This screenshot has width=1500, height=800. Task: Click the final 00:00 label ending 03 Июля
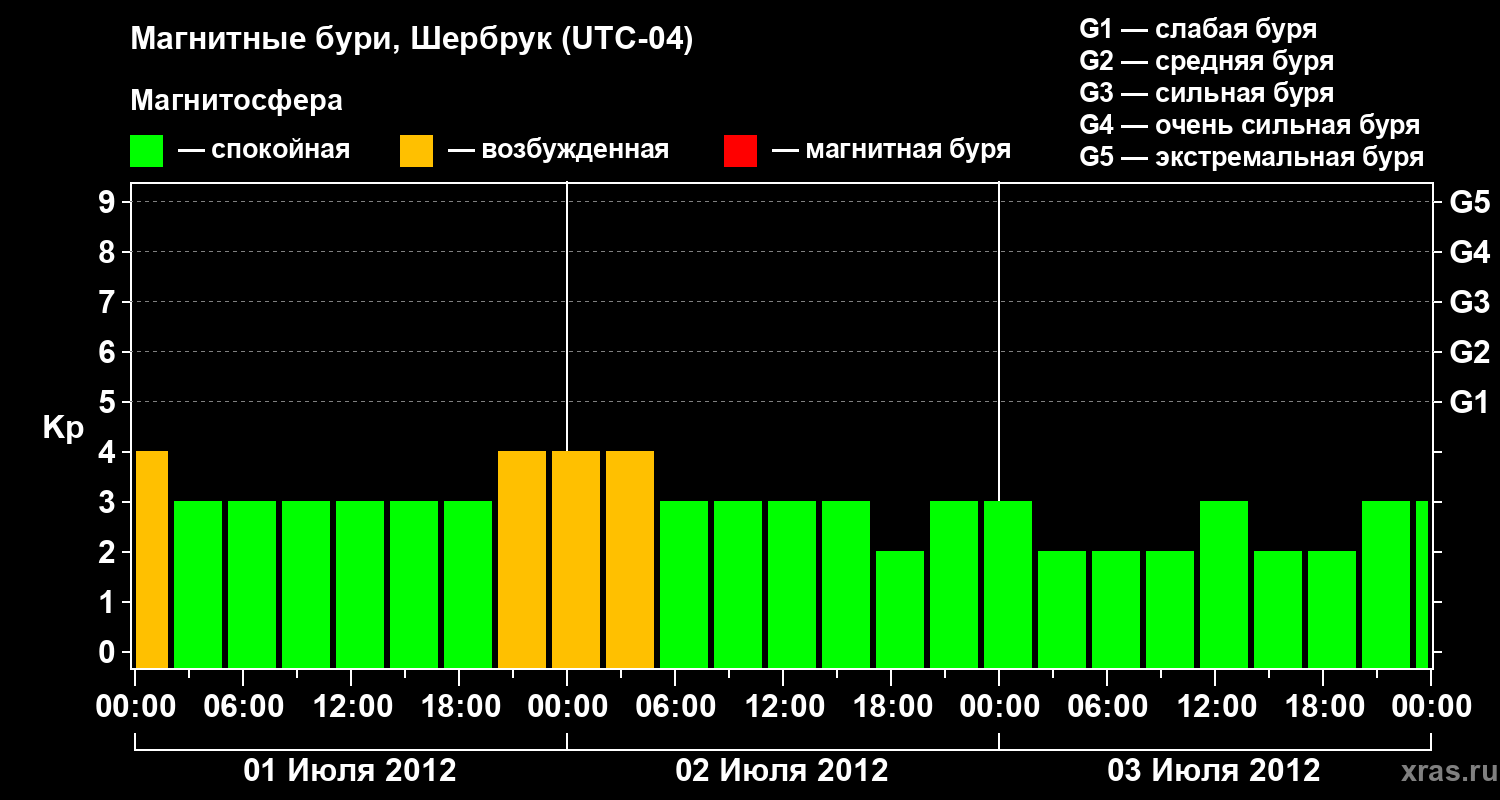click(x=1431, y=707)
